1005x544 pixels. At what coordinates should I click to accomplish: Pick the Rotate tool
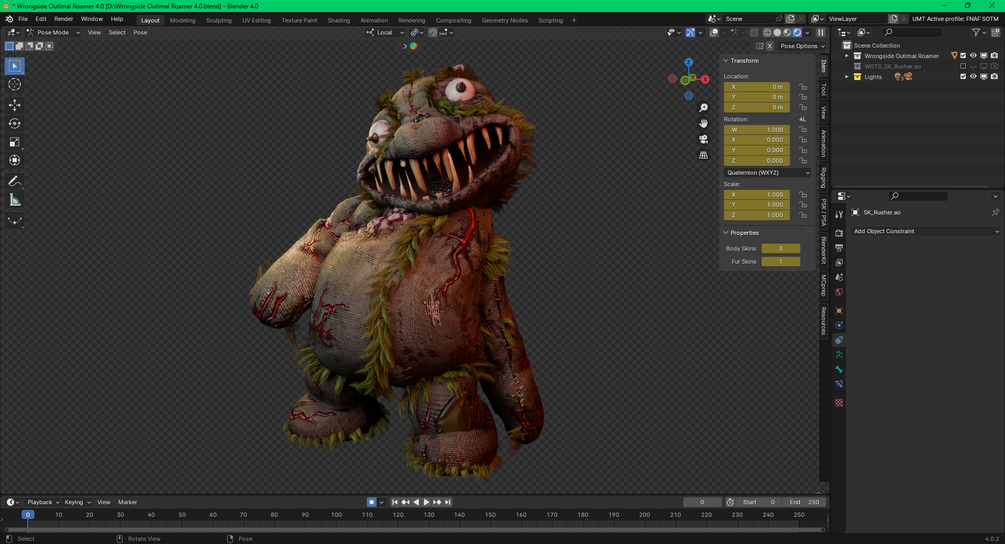pos(15,124)
